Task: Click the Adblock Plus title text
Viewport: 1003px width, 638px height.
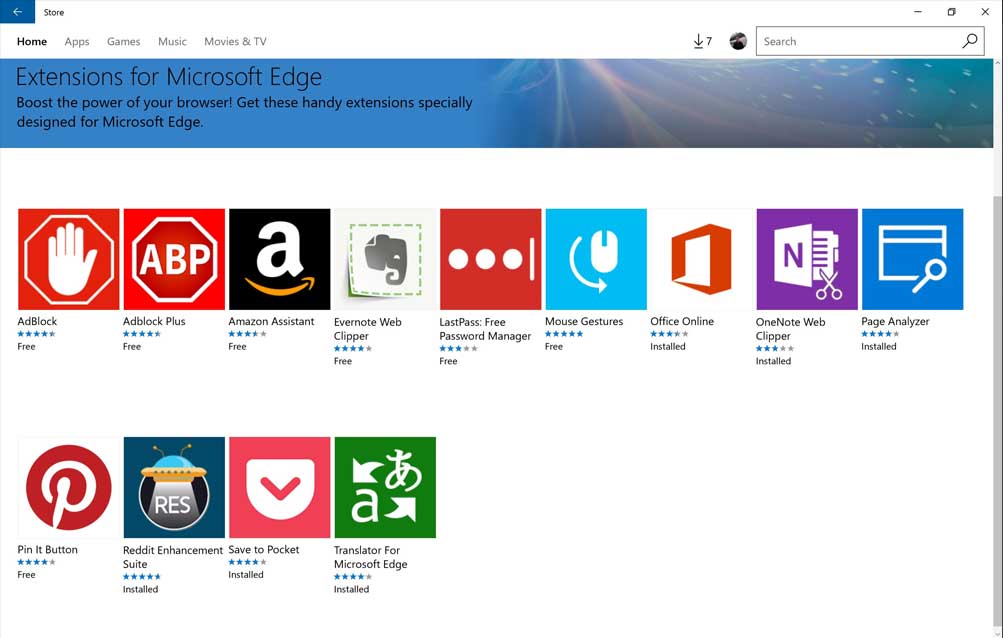Action: pyautogui.click(x=154, y=321)
